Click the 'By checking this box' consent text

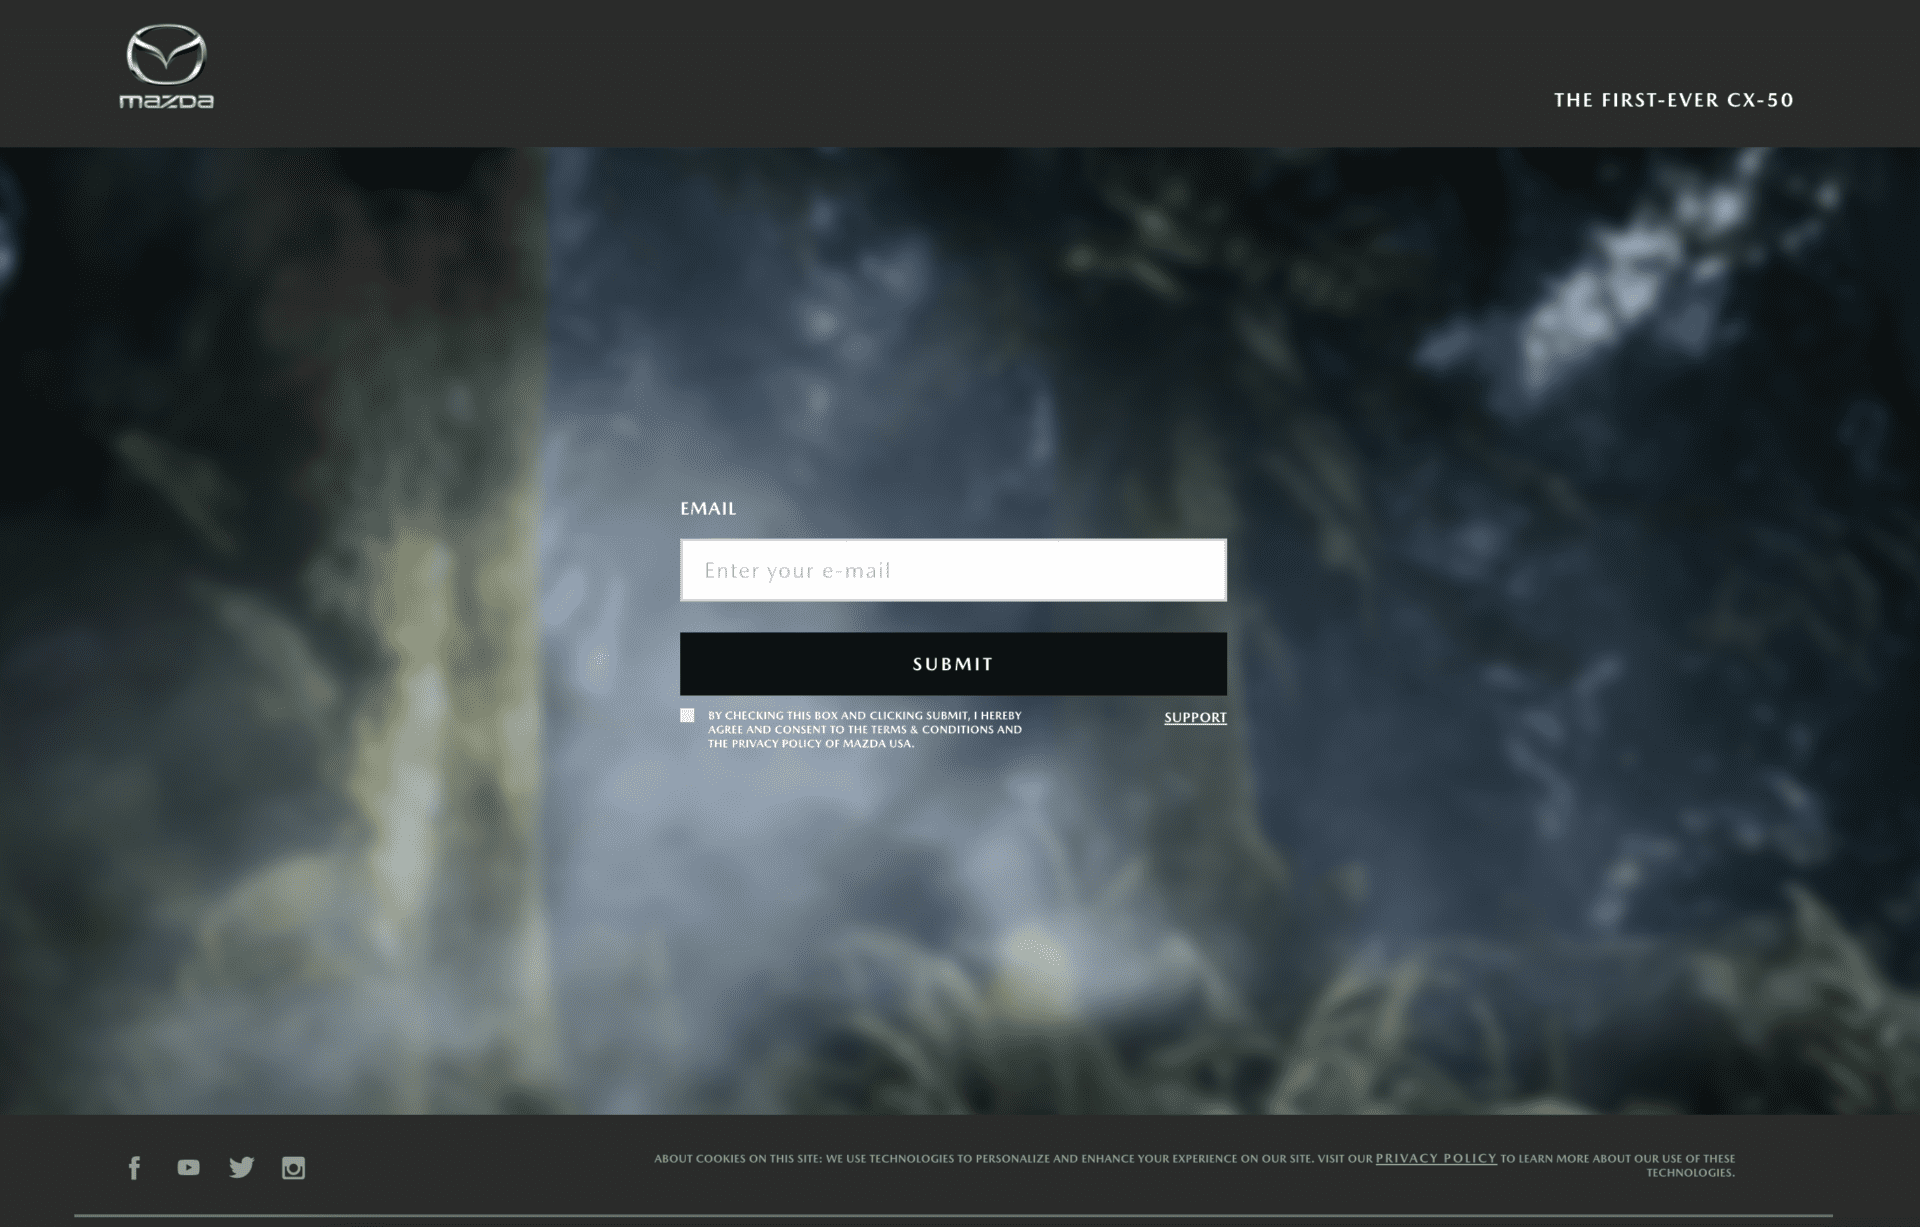(864, 729)
